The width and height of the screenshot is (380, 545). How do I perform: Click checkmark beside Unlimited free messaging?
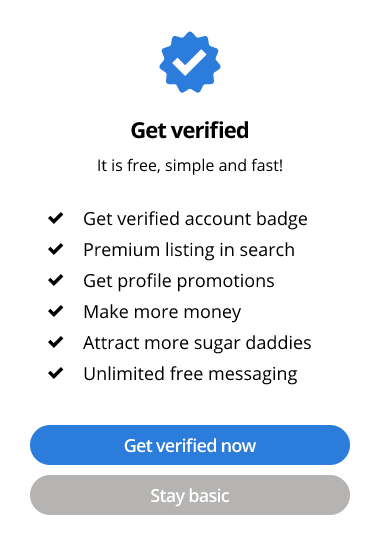coord(56,373)
